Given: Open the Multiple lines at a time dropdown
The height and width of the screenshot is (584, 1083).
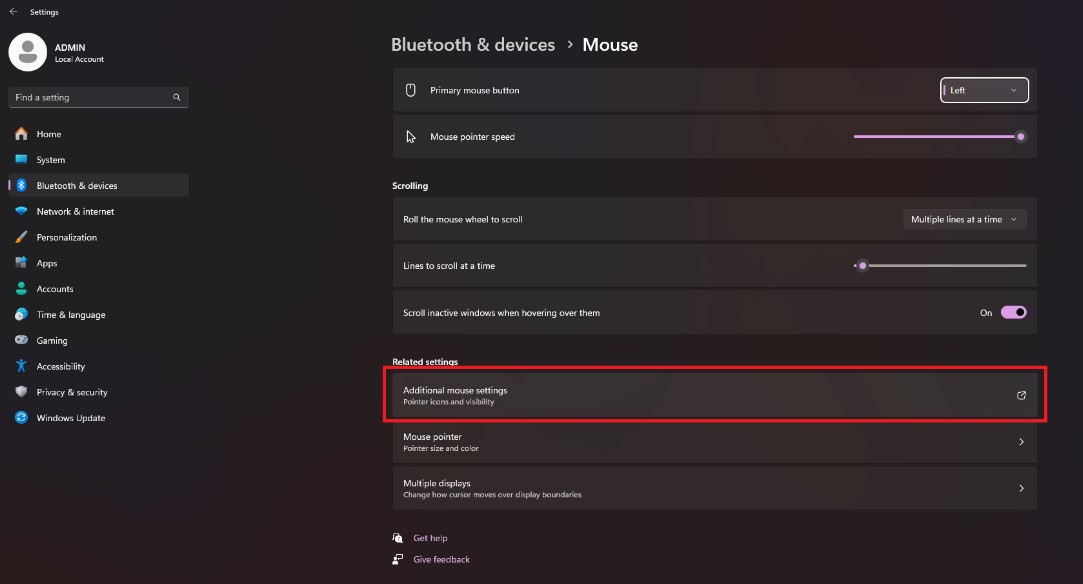Looking at the screenshot, I should click(x=964, y=220).
